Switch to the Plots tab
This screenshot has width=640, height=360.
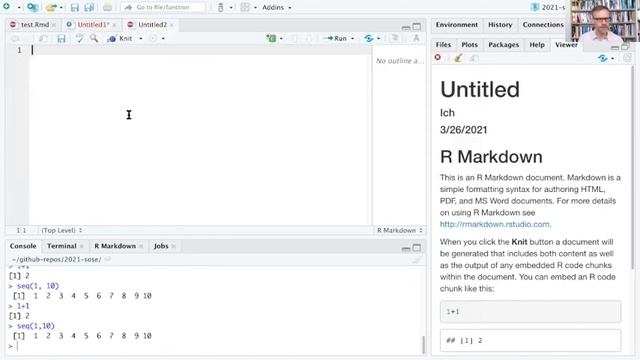click(x=469, y=44)
